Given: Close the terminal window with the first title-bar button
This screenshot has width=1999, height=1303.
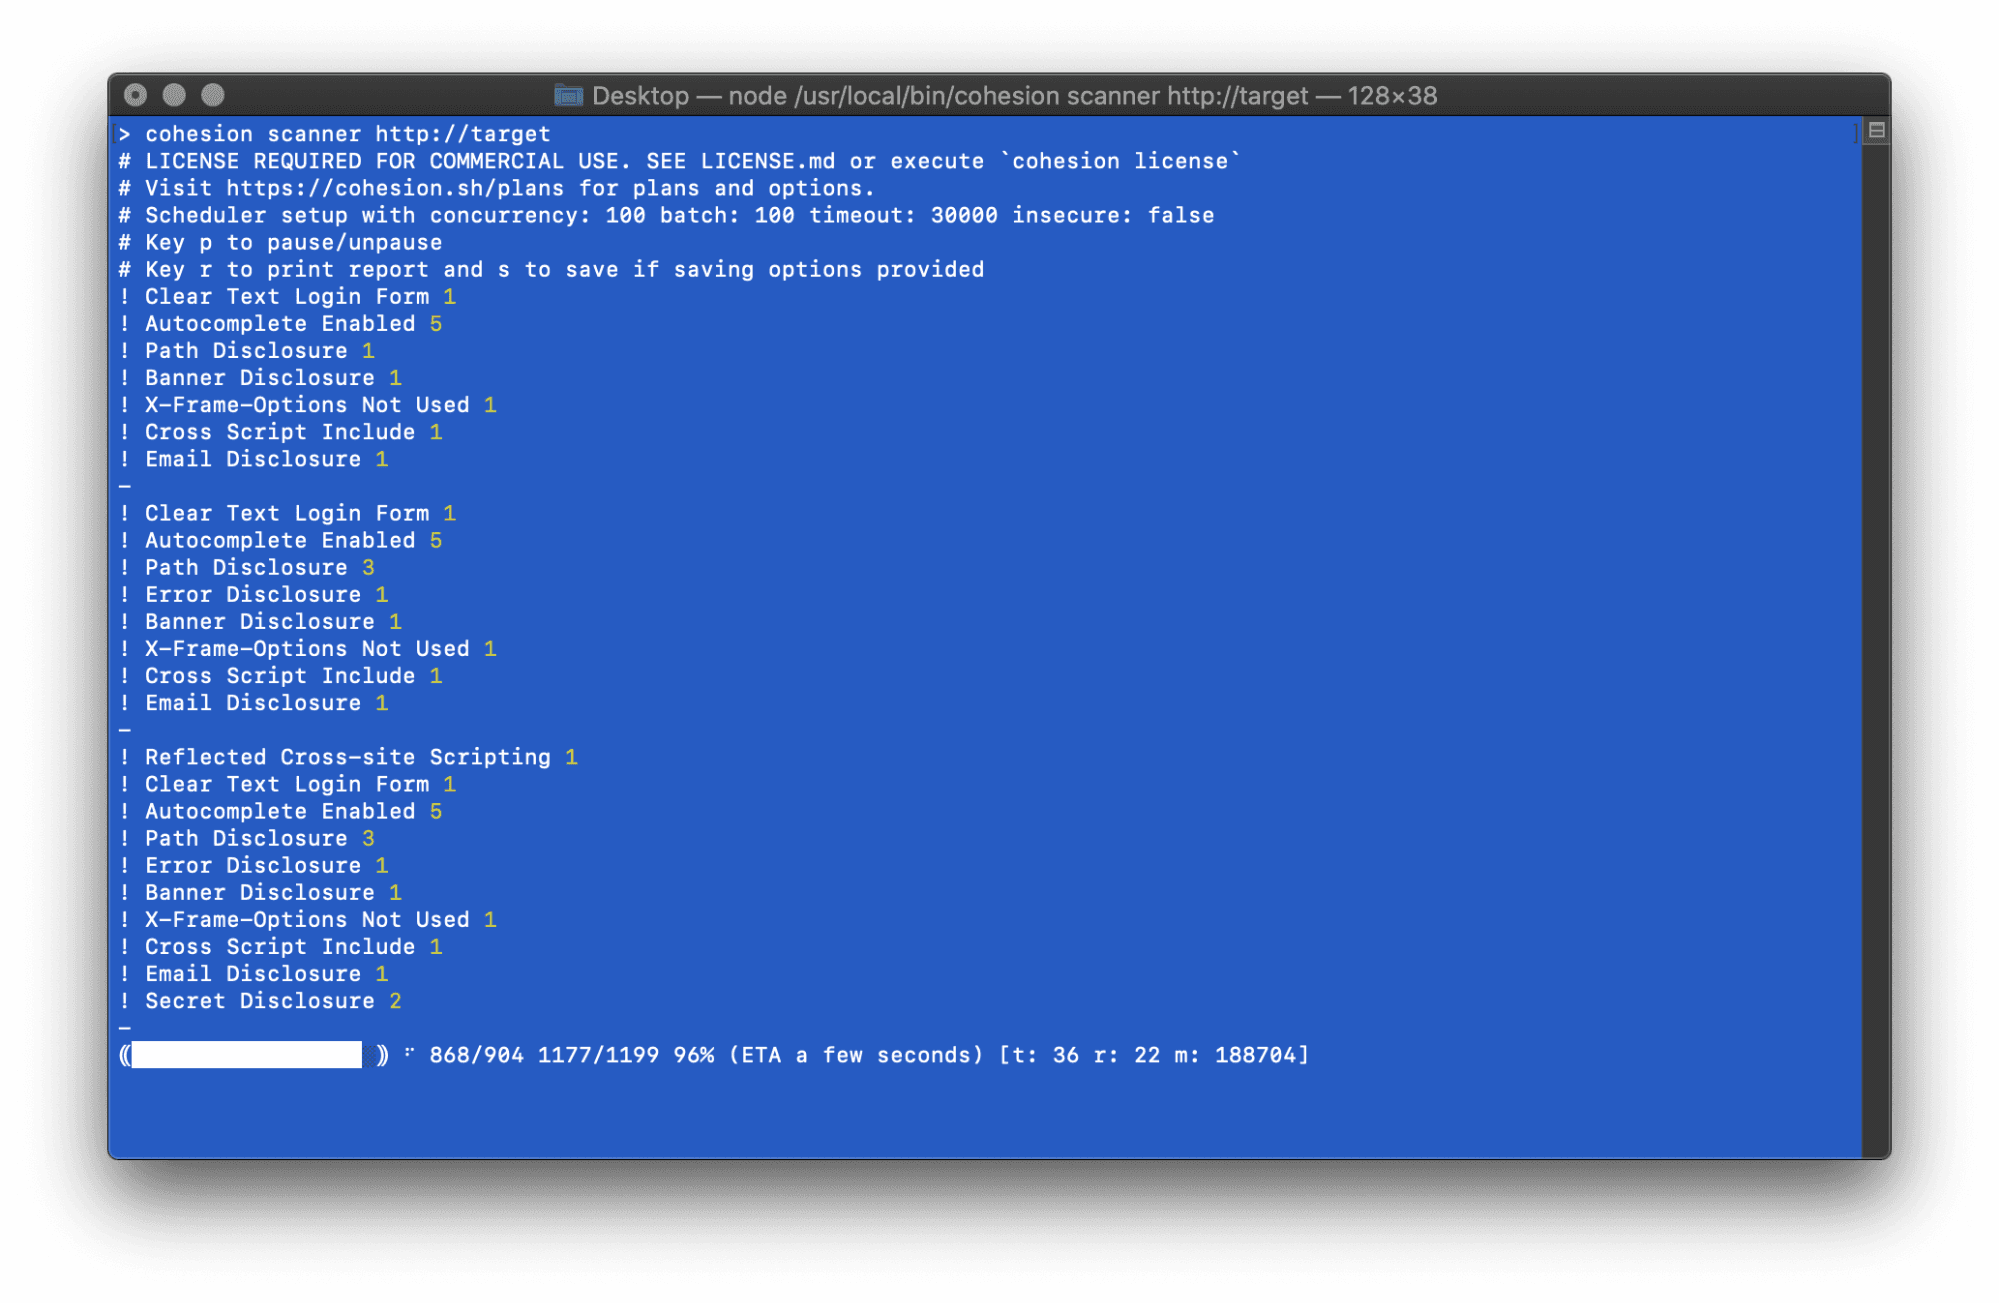Looking at the screenshot, I should click(135, 95).
